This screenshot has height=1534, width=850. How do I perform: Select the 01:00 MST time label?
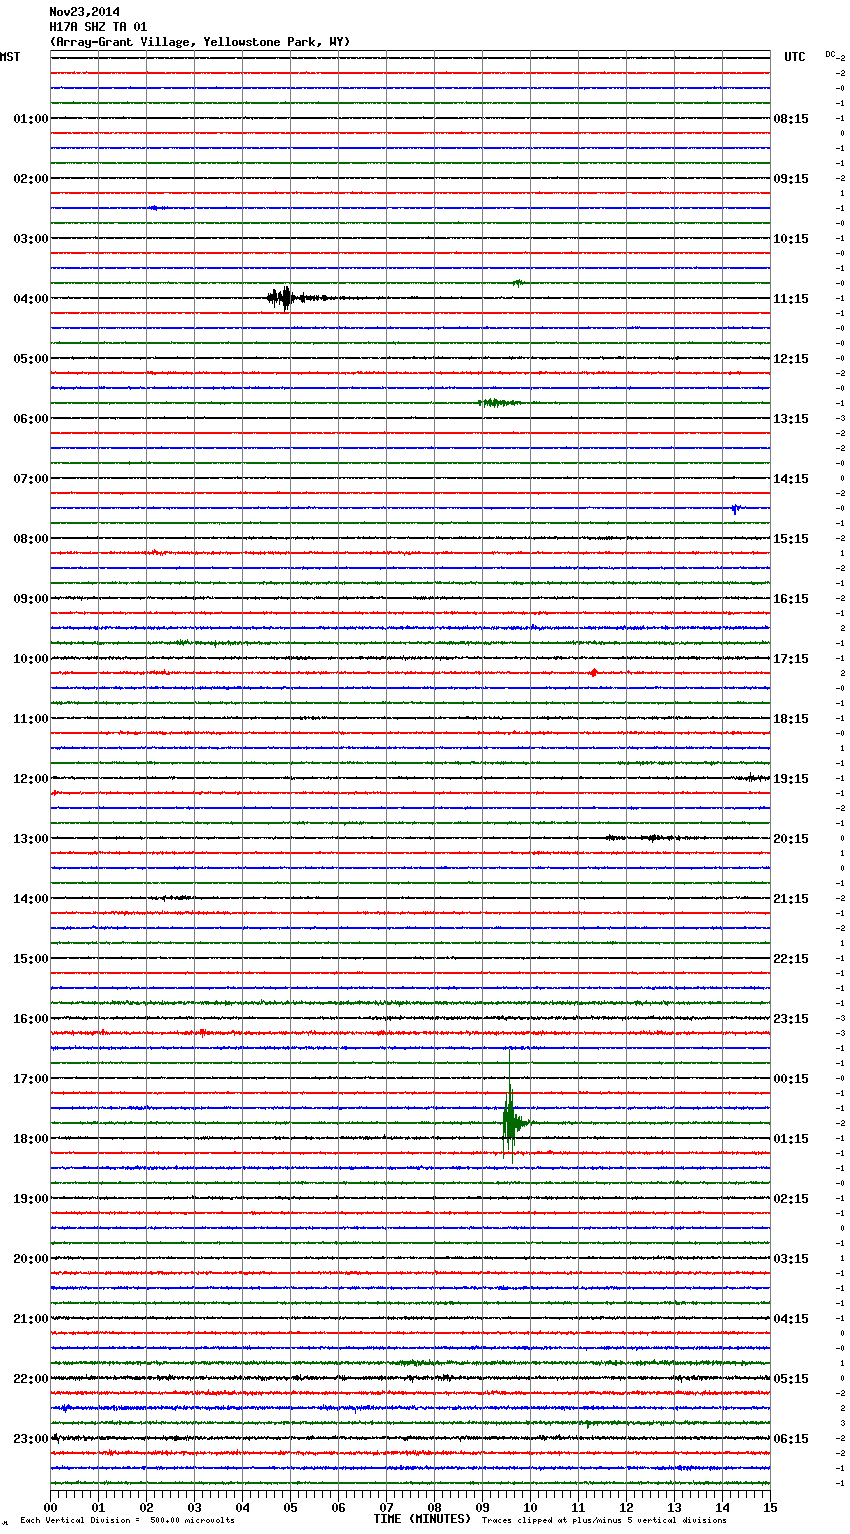point(31,119)
